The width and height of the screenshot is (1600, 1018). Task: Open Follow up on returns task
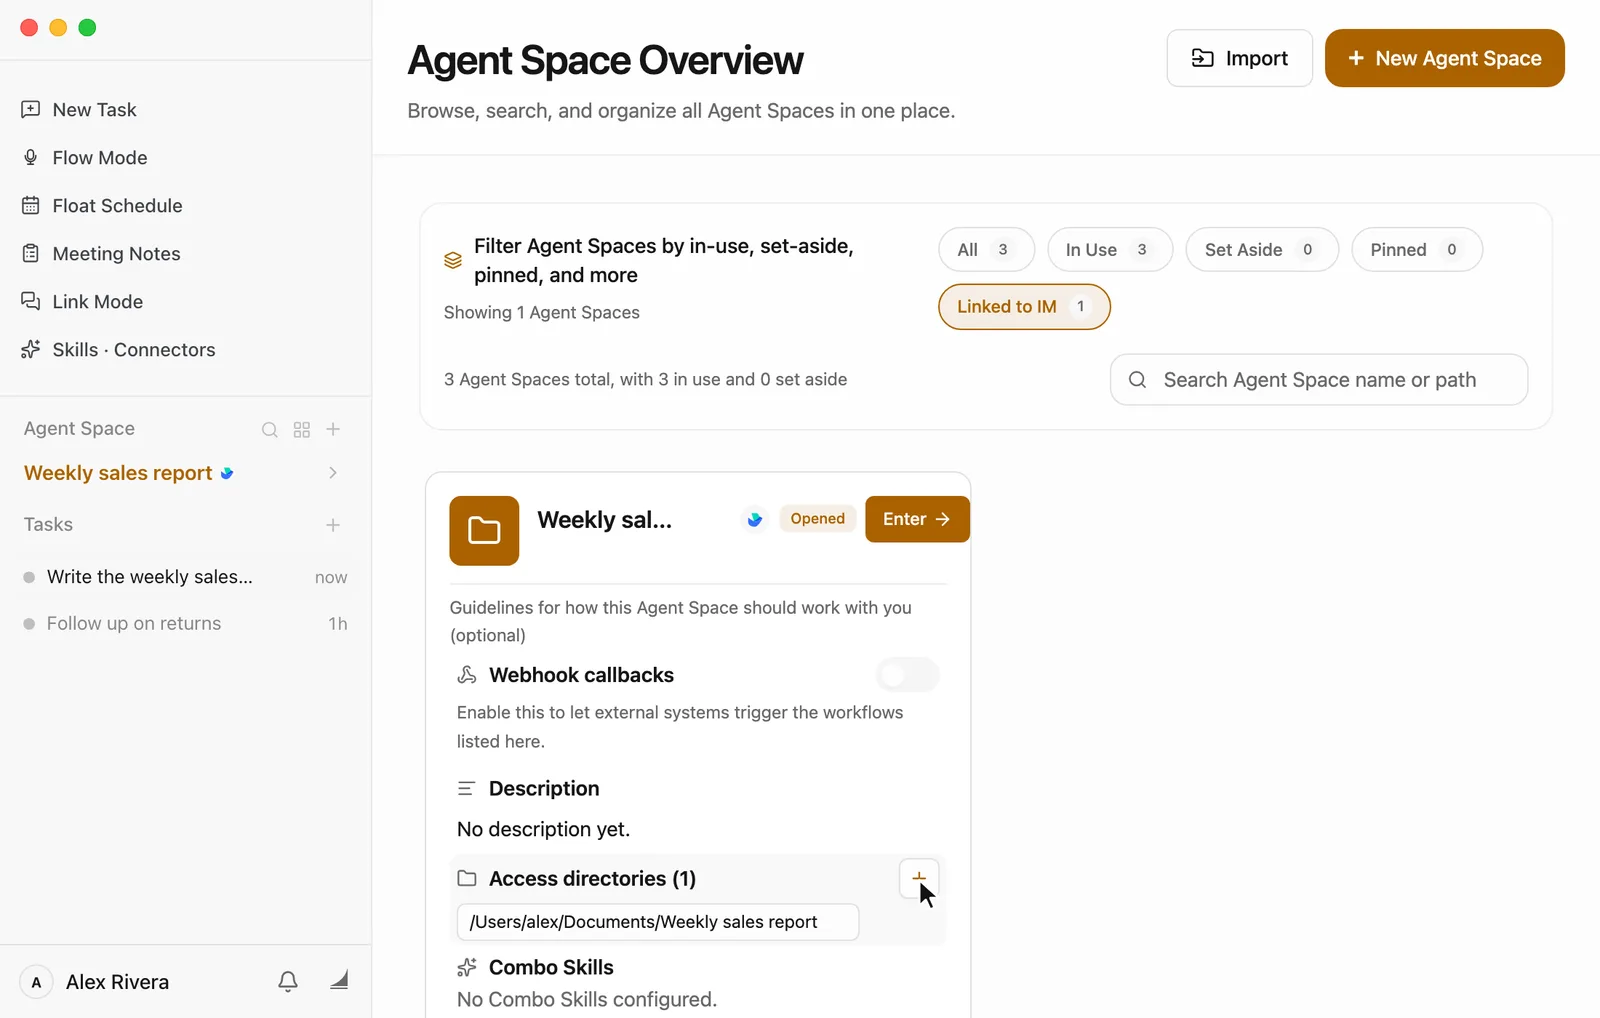coord(185,623)
